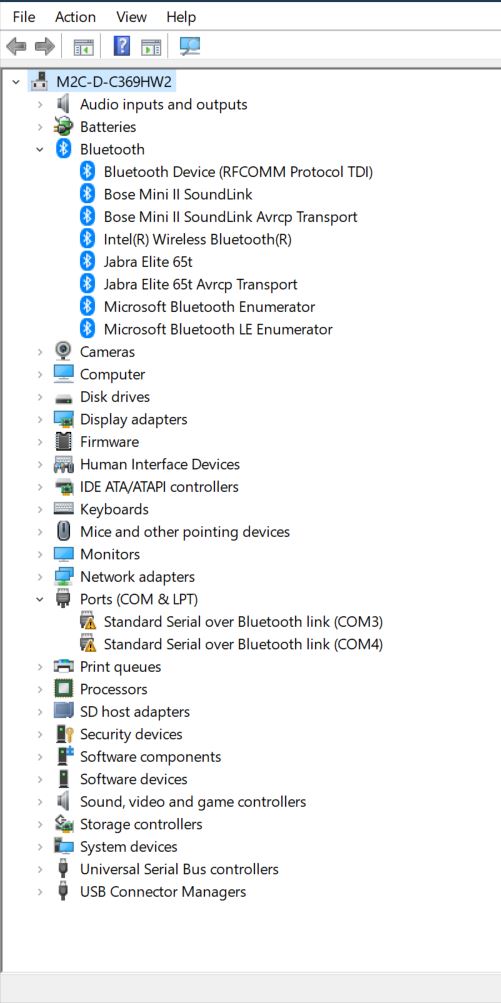This screenshot has width=501, height=1003.
Task: Select the Bose Mini II SoundLink device
Action: pos(178,194)
